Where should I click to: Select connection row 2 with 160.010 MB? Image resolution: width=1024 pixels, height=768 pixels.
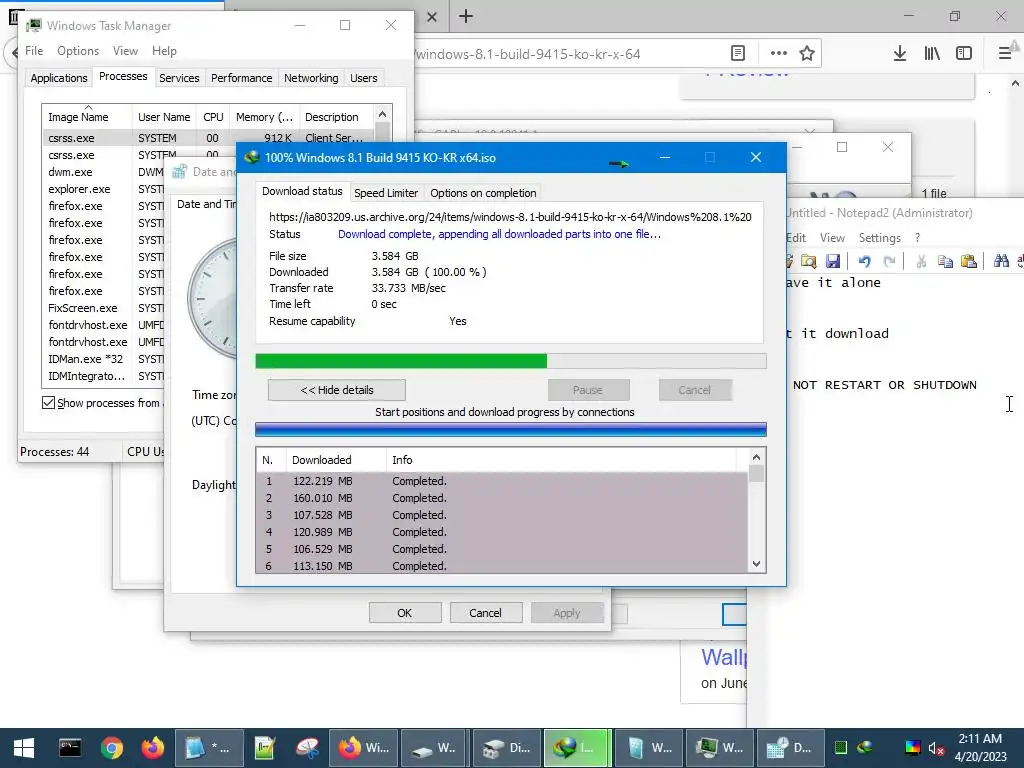pyautogui.click(x=502, y=498)
